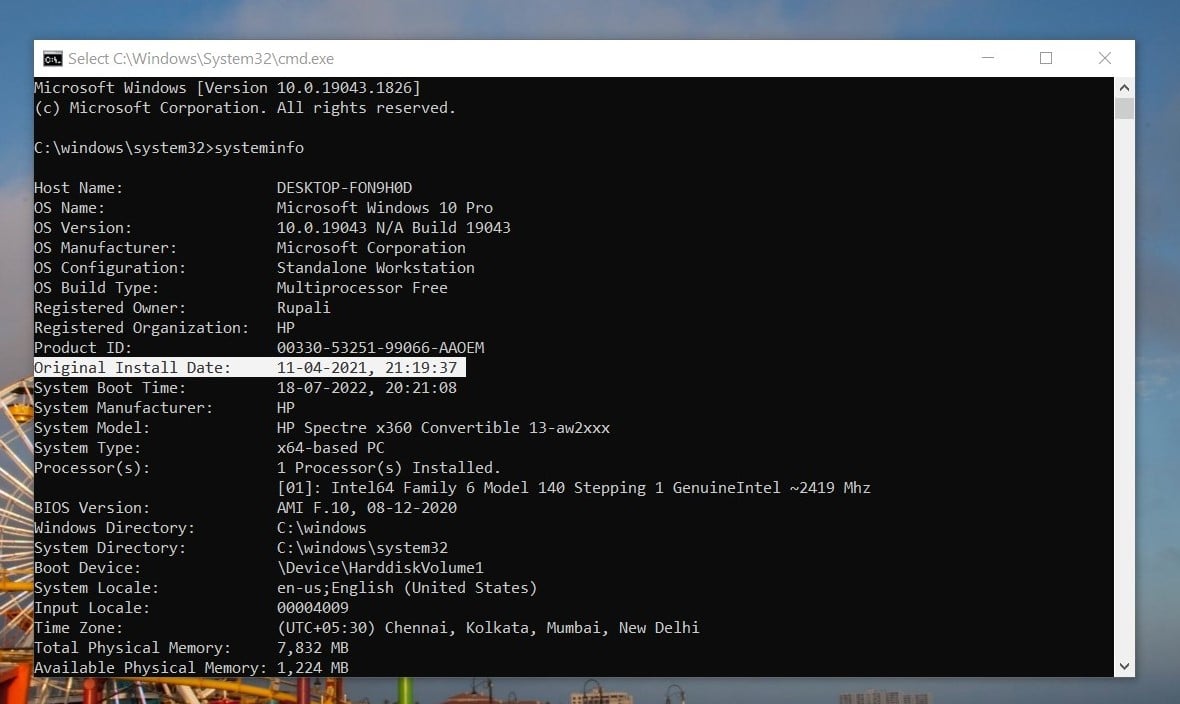
Task: Minimize the cmd.exe window
Action: coord(988,58)
